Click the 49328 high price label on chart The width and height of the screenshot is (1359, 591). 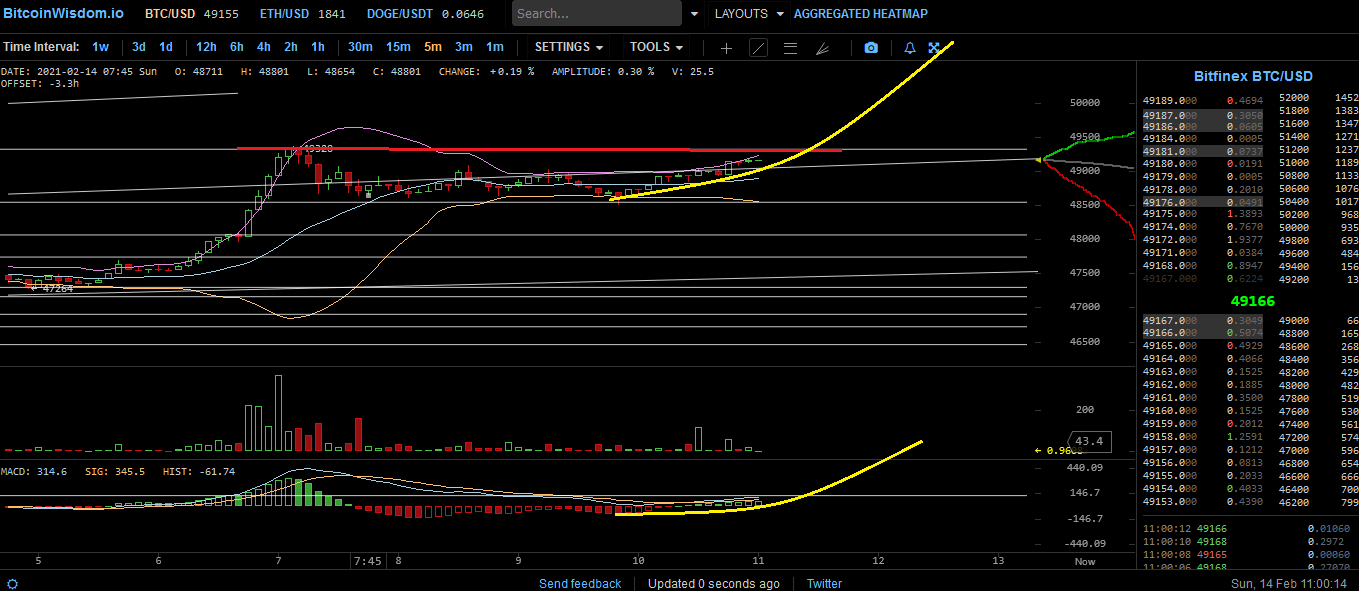317,148
